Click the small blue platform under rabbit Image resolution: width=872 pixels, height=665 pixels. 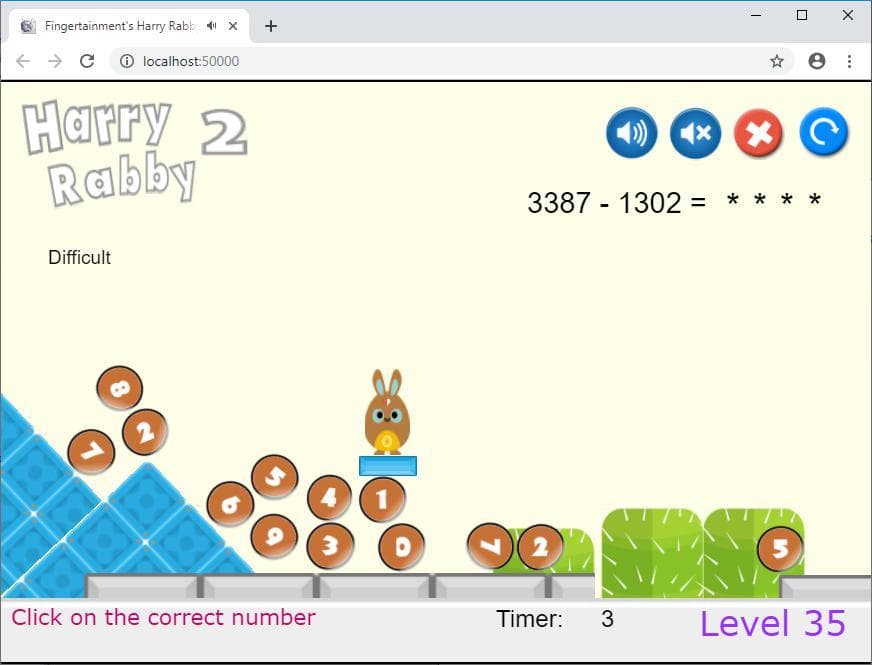pos(388,466)
